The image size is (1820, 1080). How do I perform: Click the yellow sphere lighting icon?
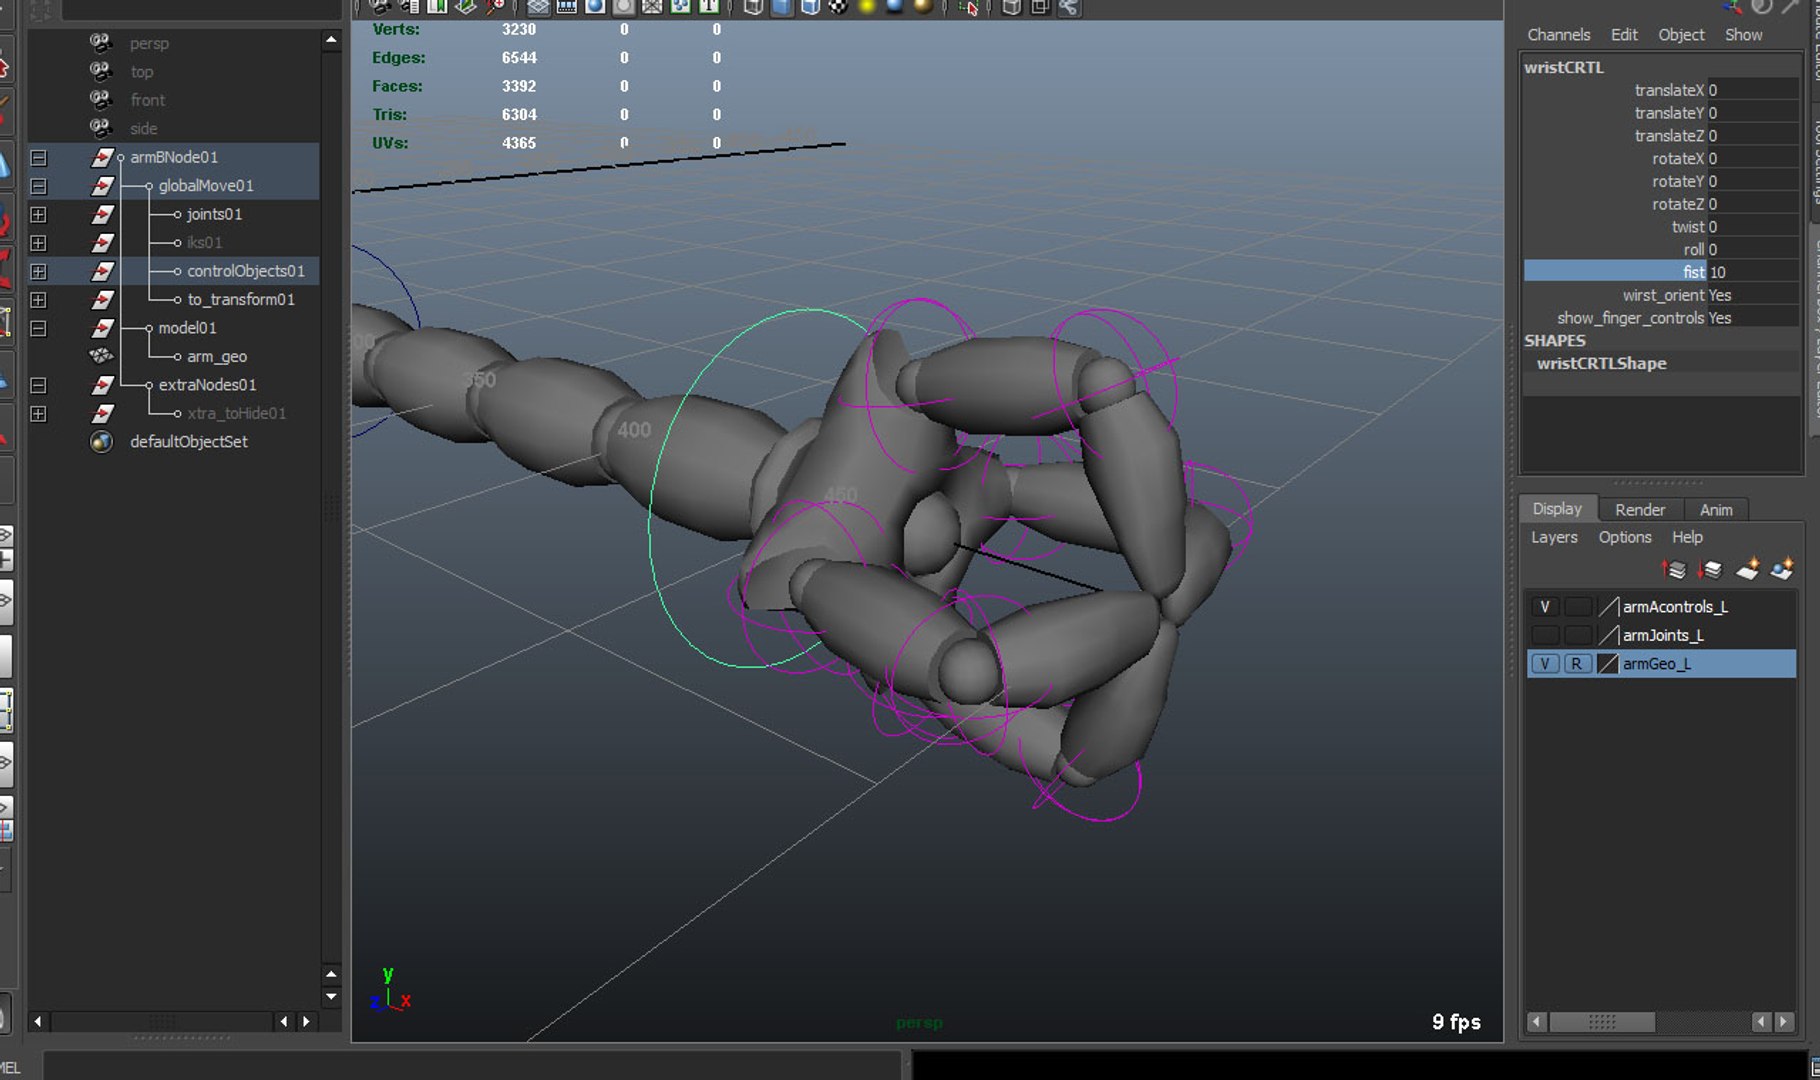867,7
